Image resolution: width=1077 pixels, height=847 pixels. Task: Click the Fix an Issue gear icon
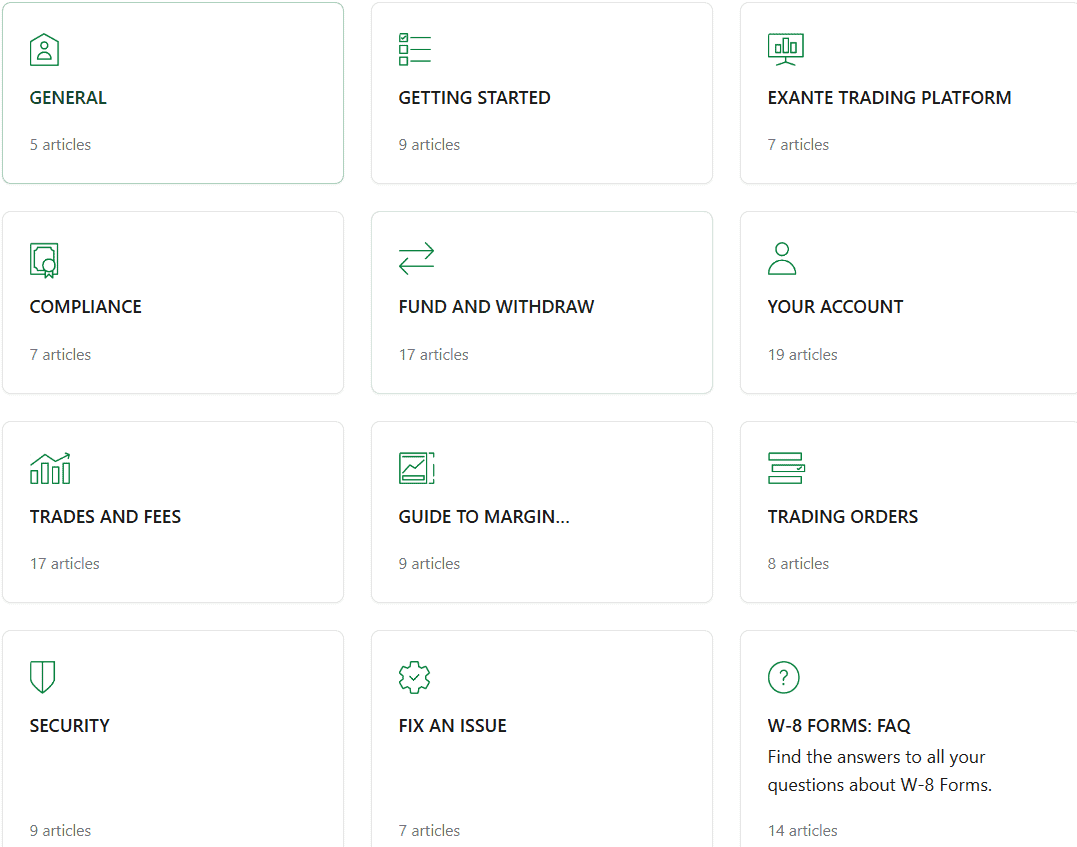[x=414, y=677]
